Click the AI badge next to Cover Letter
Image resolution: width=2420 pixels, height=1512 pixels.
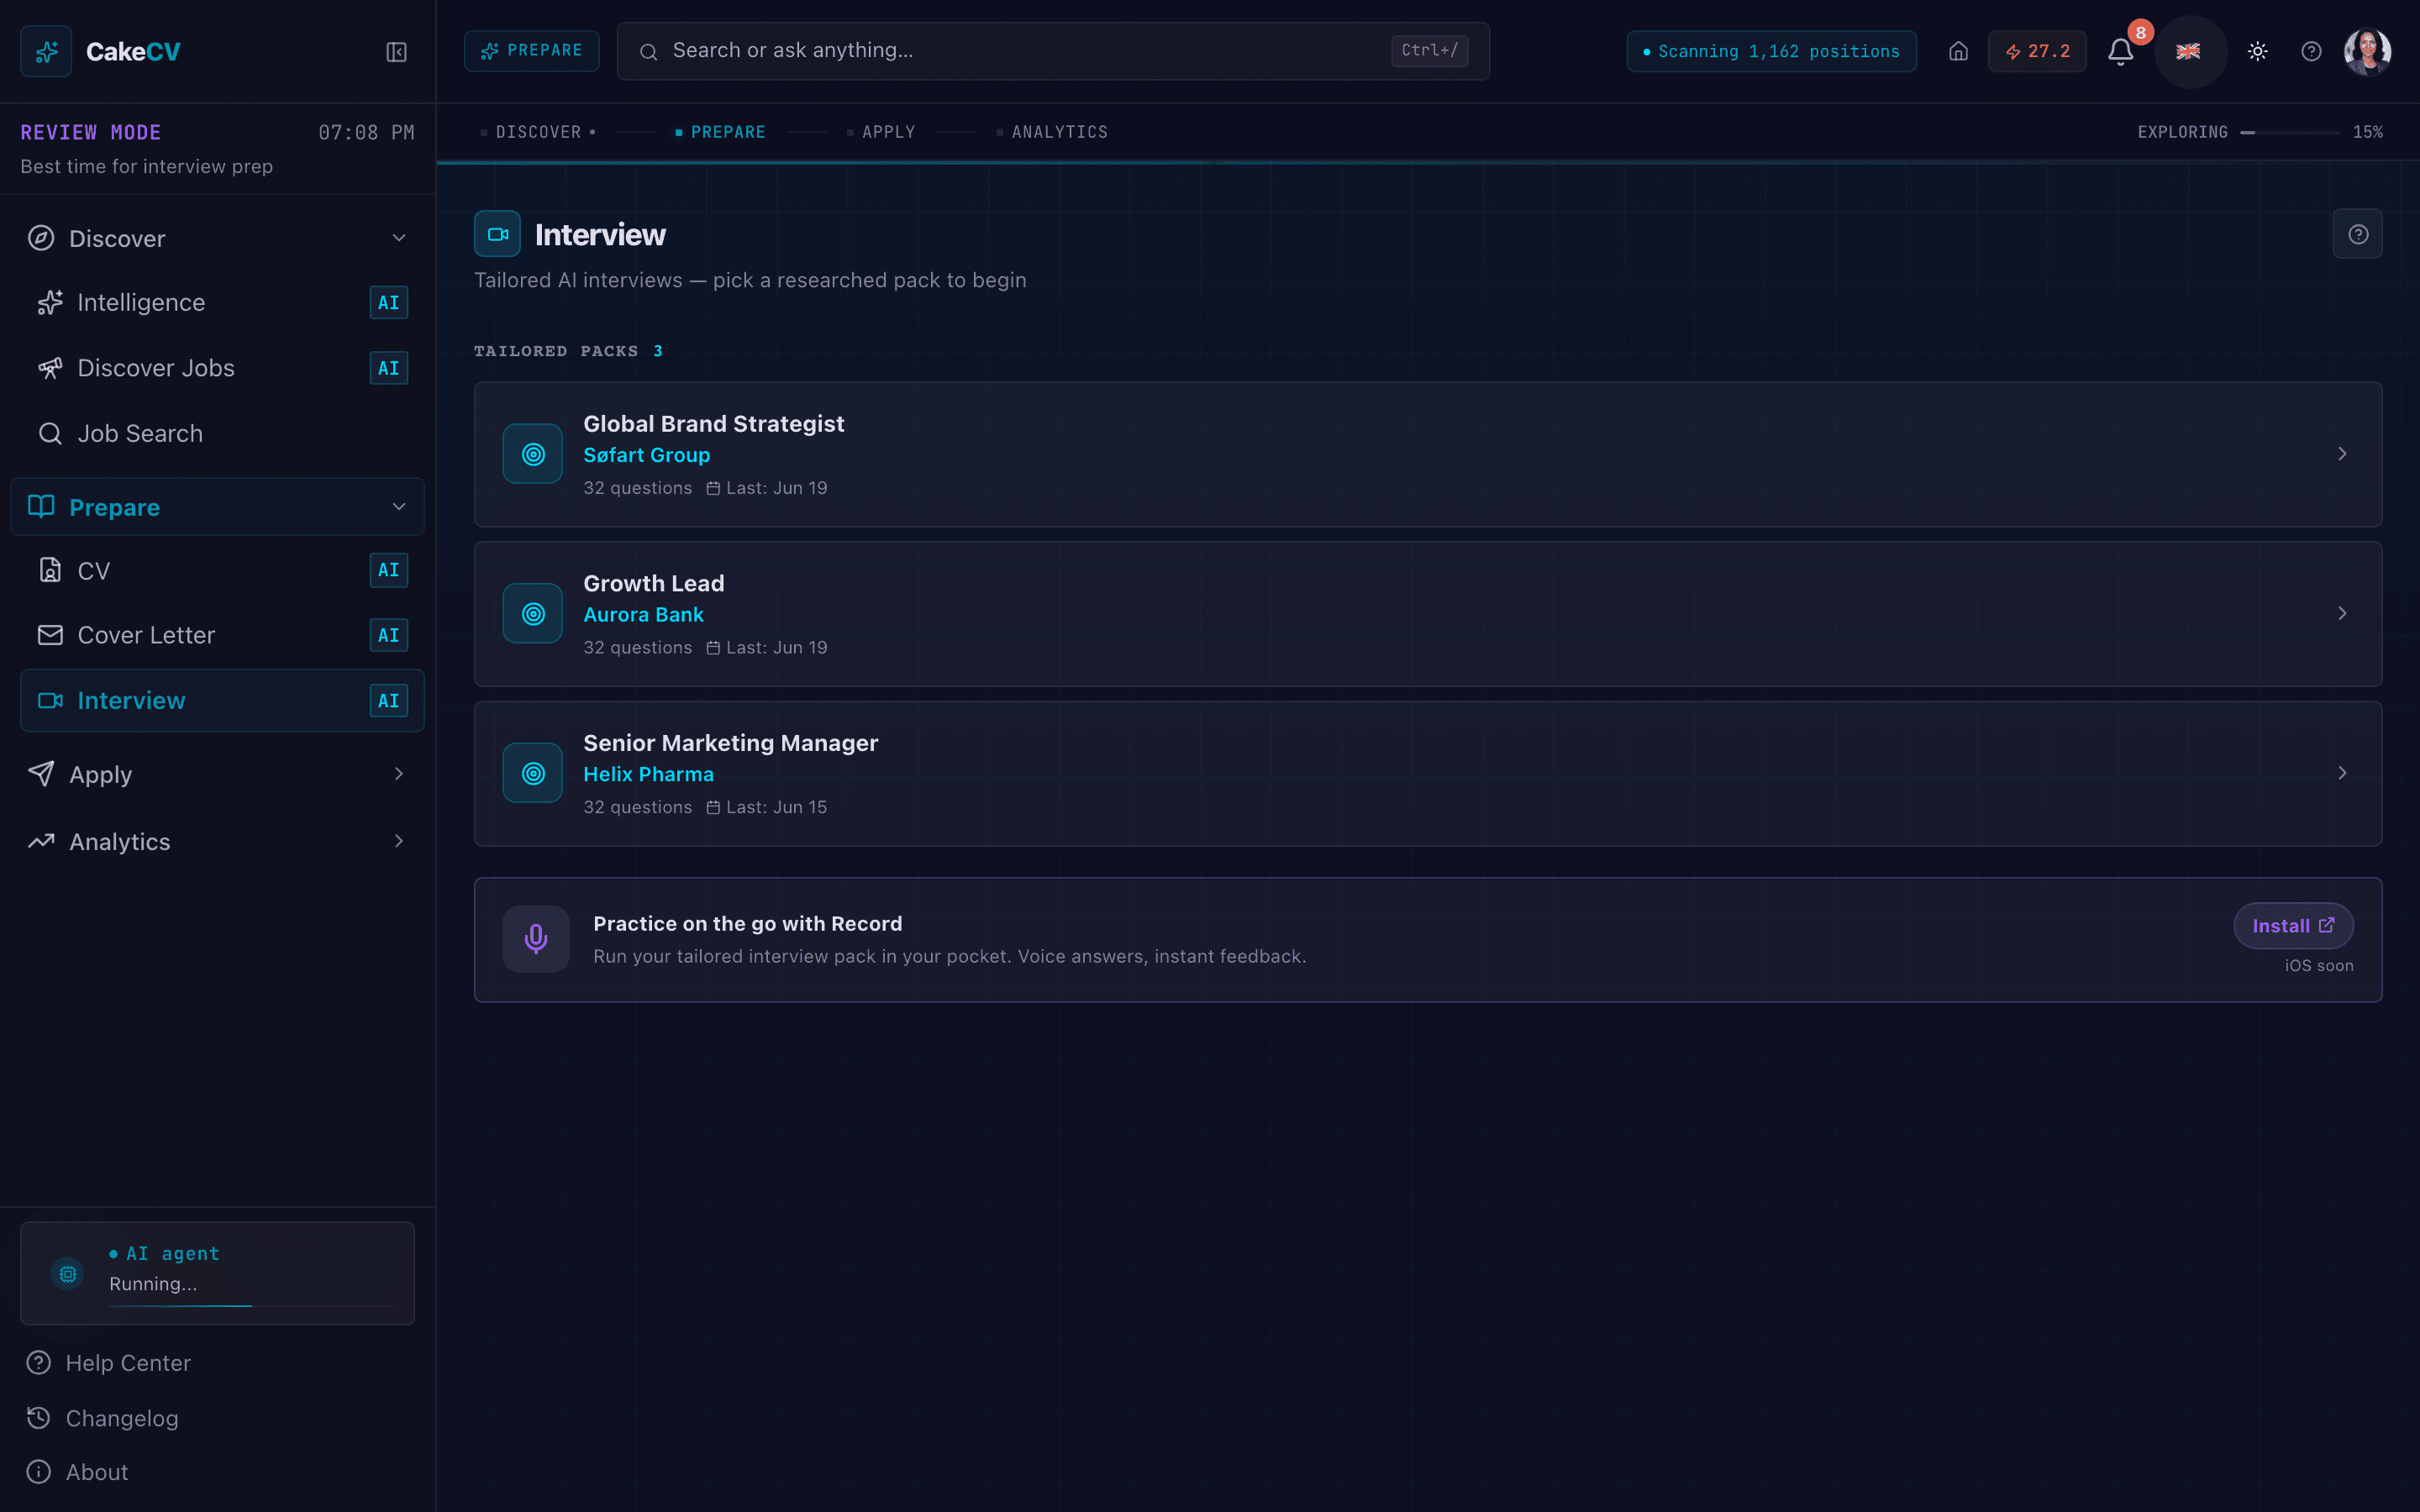(388, 635)
